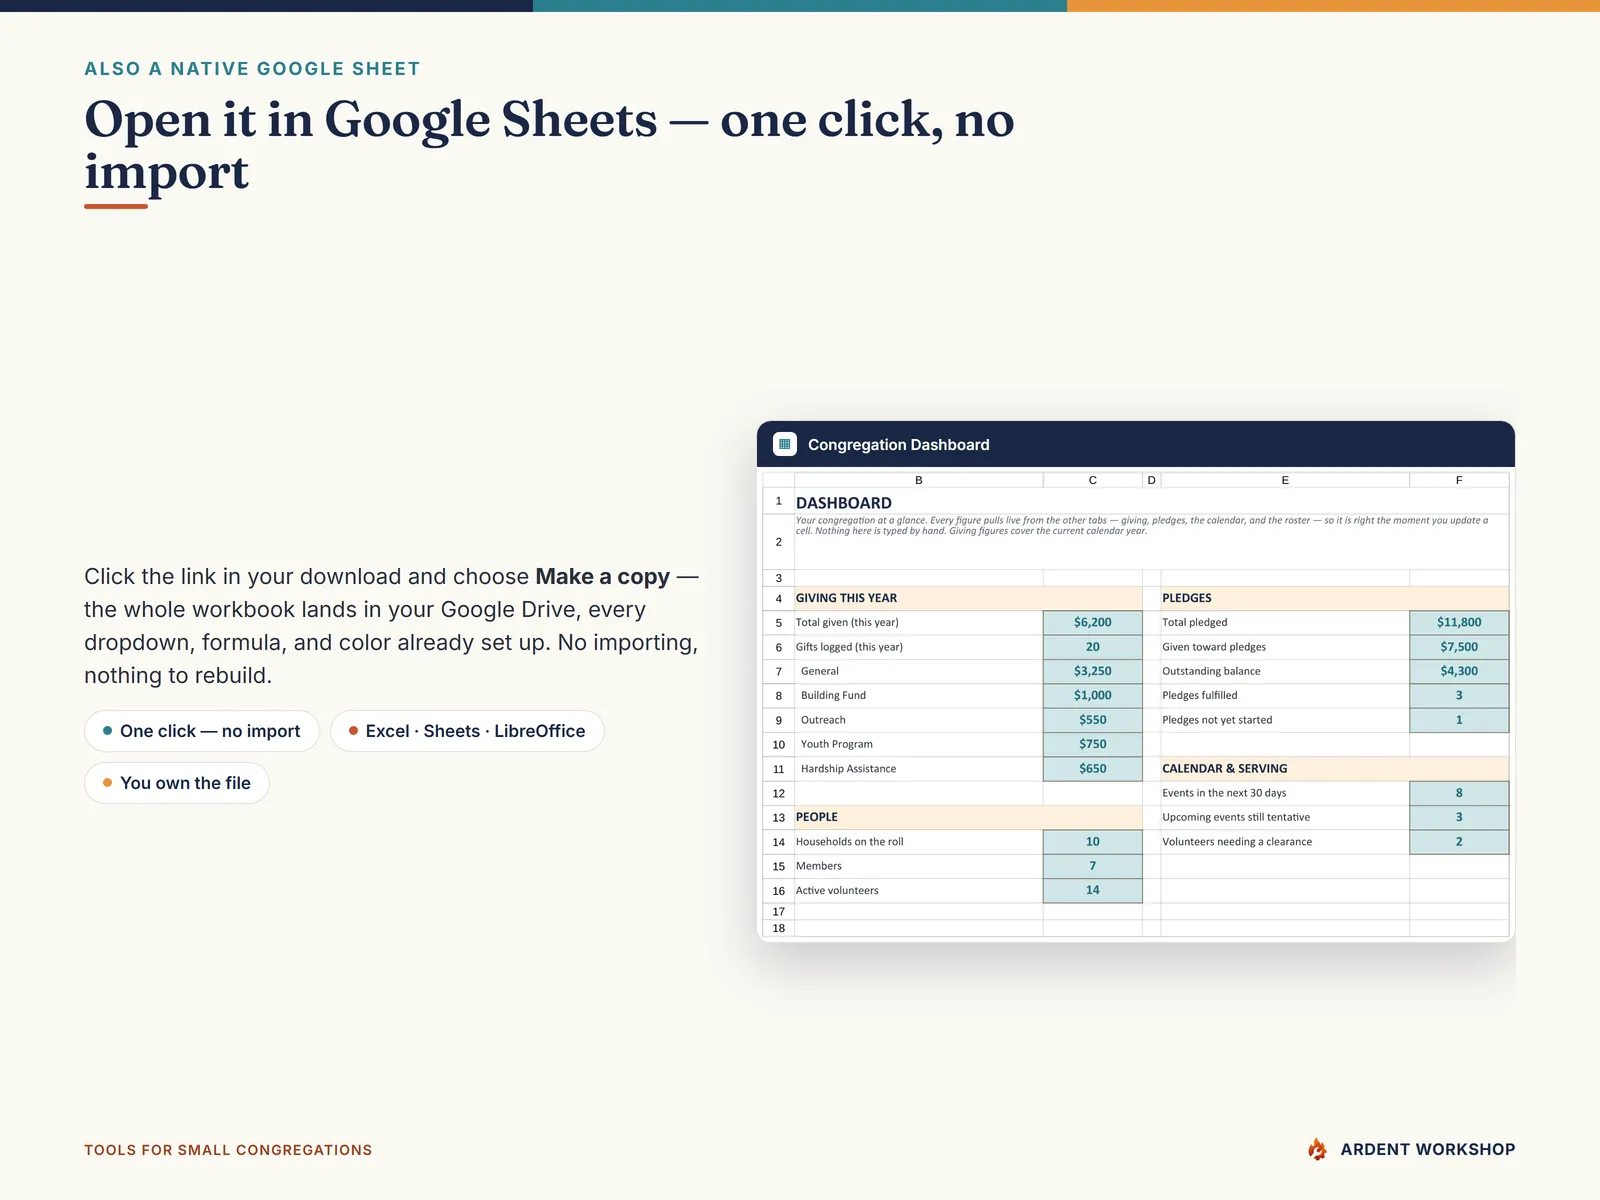Click the 'TOOLS FOR SMALL CONGREGATIONS' footer text
Viewport: 1600px width, 1200px height.
click(228, 1150)
